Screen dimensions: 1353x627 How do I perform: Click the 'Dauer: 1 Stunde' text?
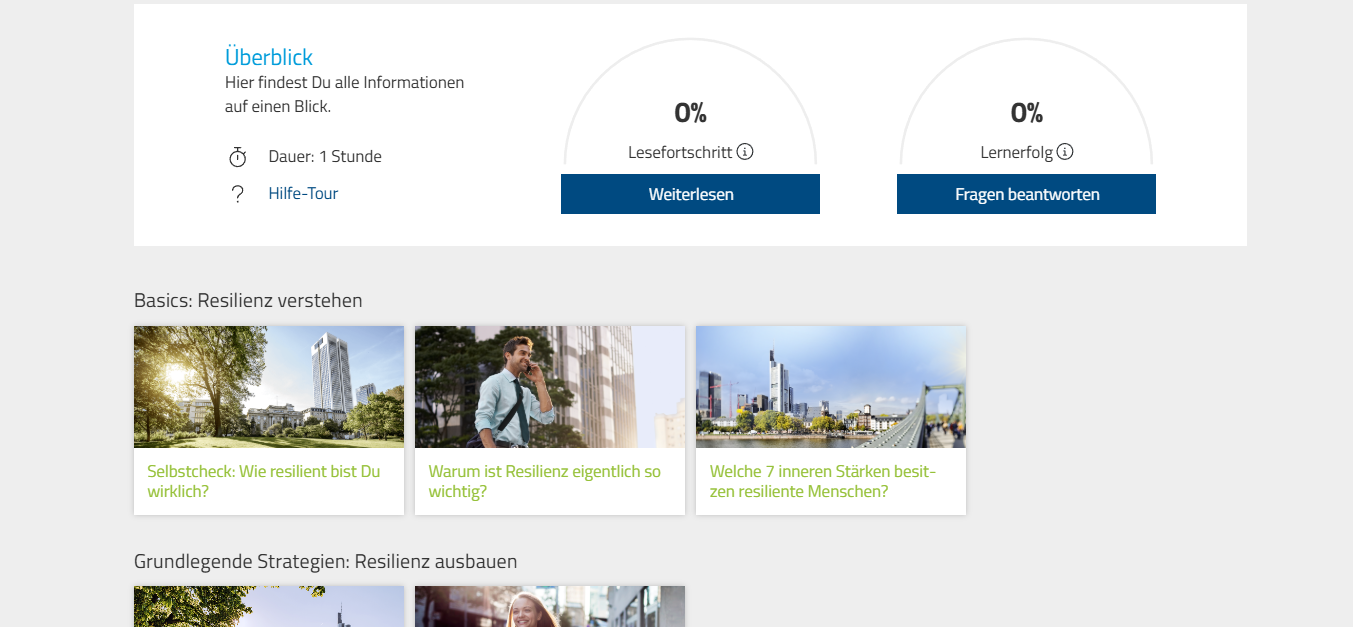(325, 156)
